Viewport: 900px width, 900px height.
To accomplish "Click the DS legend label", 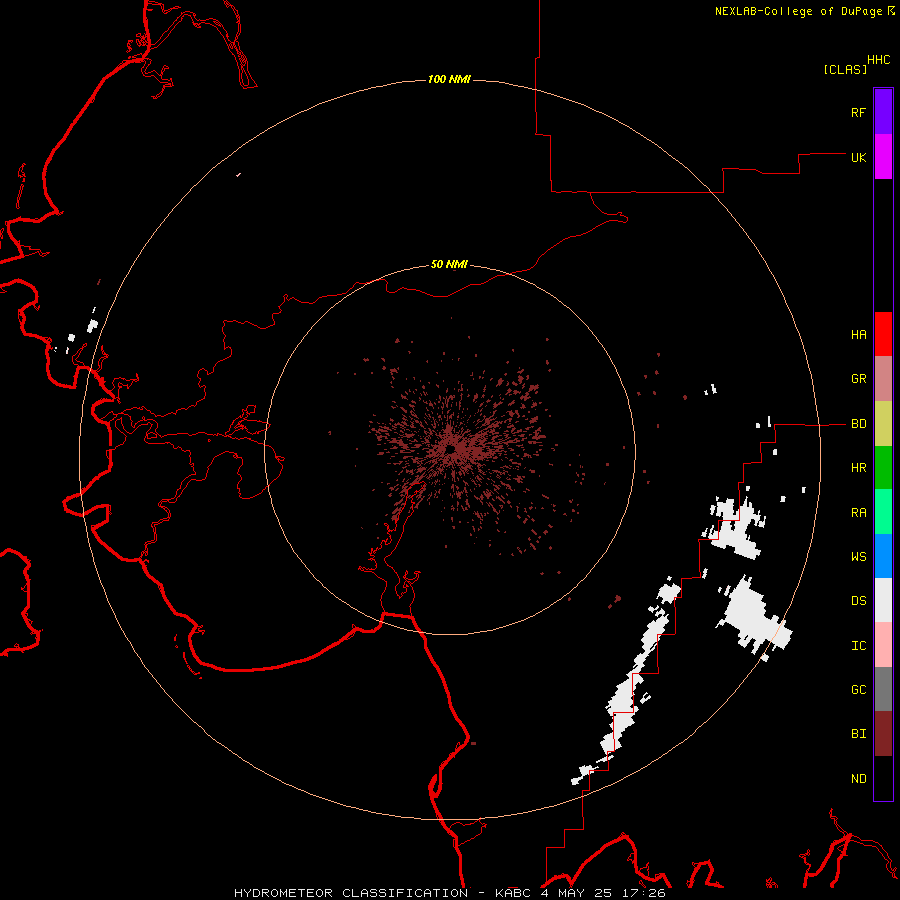I will pyautogui.click(x=858, y=601).
